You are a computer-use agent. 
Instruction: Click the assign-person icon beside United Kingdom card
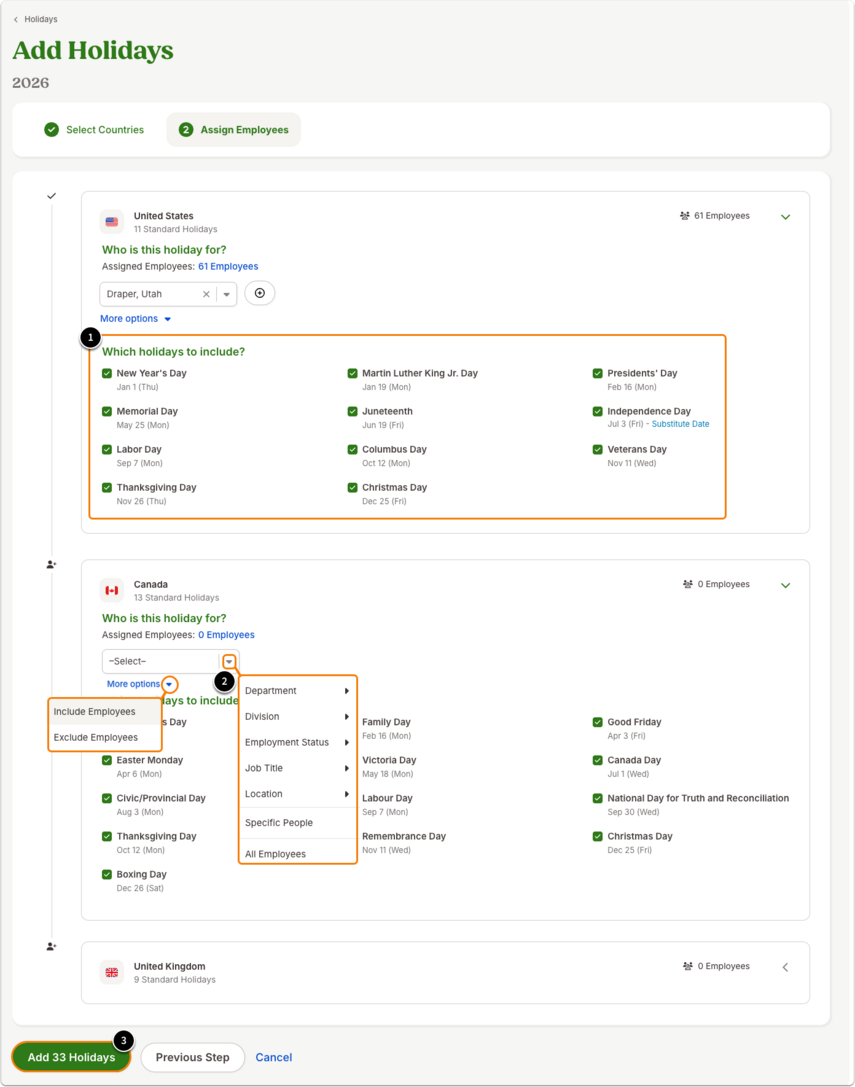pos(51,947)
